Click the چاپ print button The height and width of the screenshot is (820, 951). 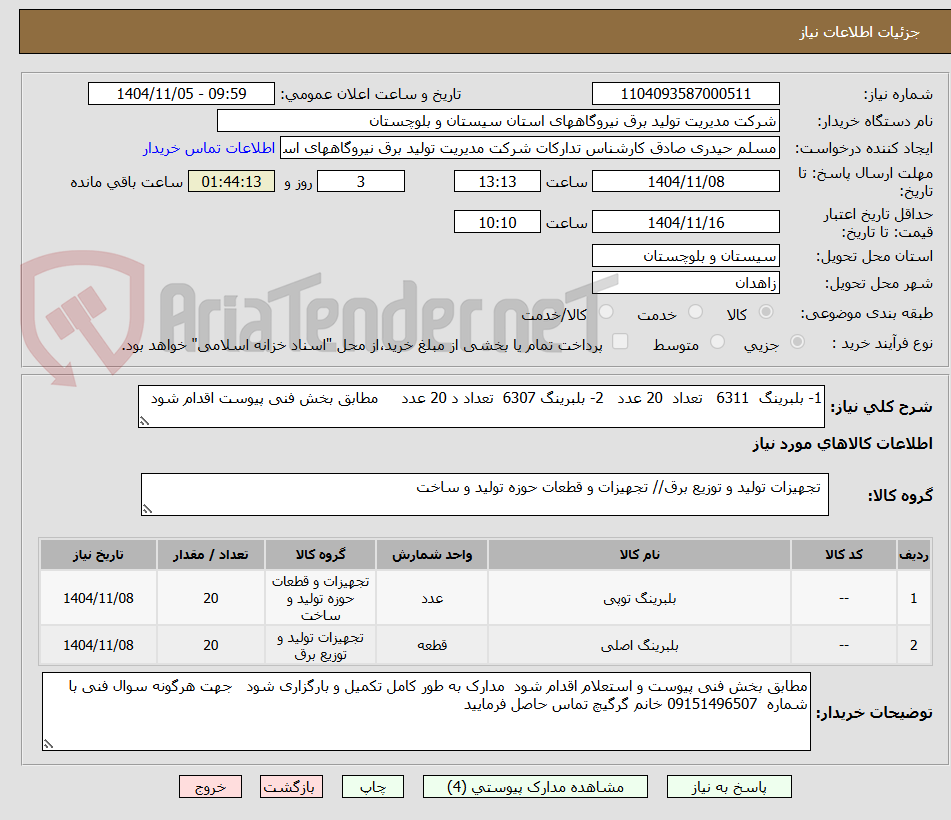point(373,787)
